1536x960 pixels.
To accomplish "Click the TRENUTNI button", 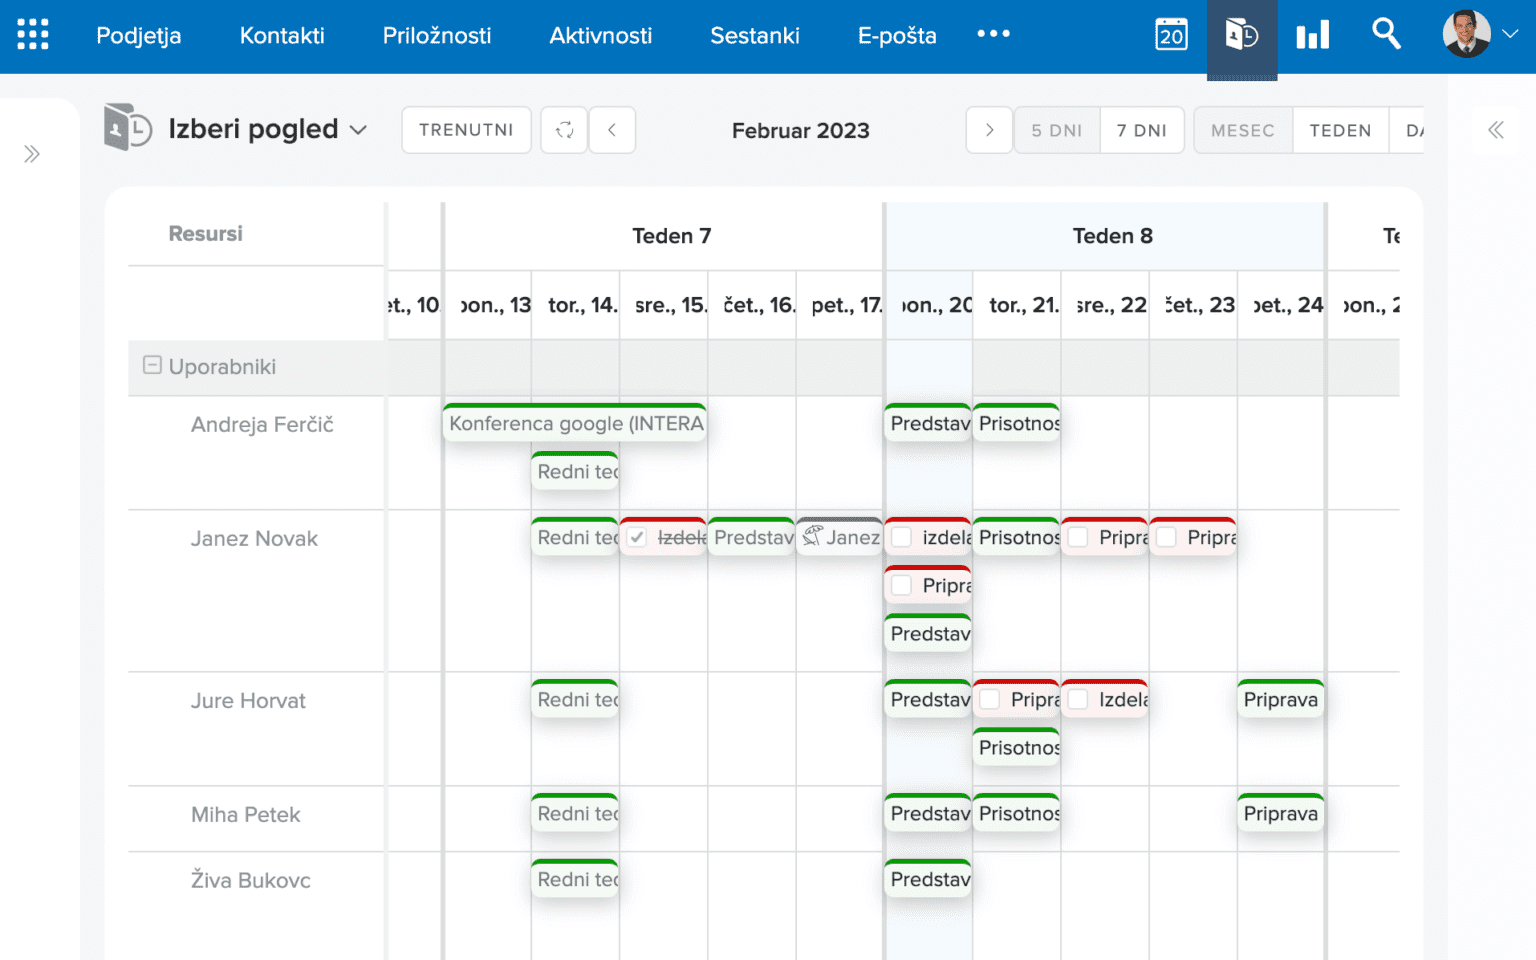I will pos(466,130).
